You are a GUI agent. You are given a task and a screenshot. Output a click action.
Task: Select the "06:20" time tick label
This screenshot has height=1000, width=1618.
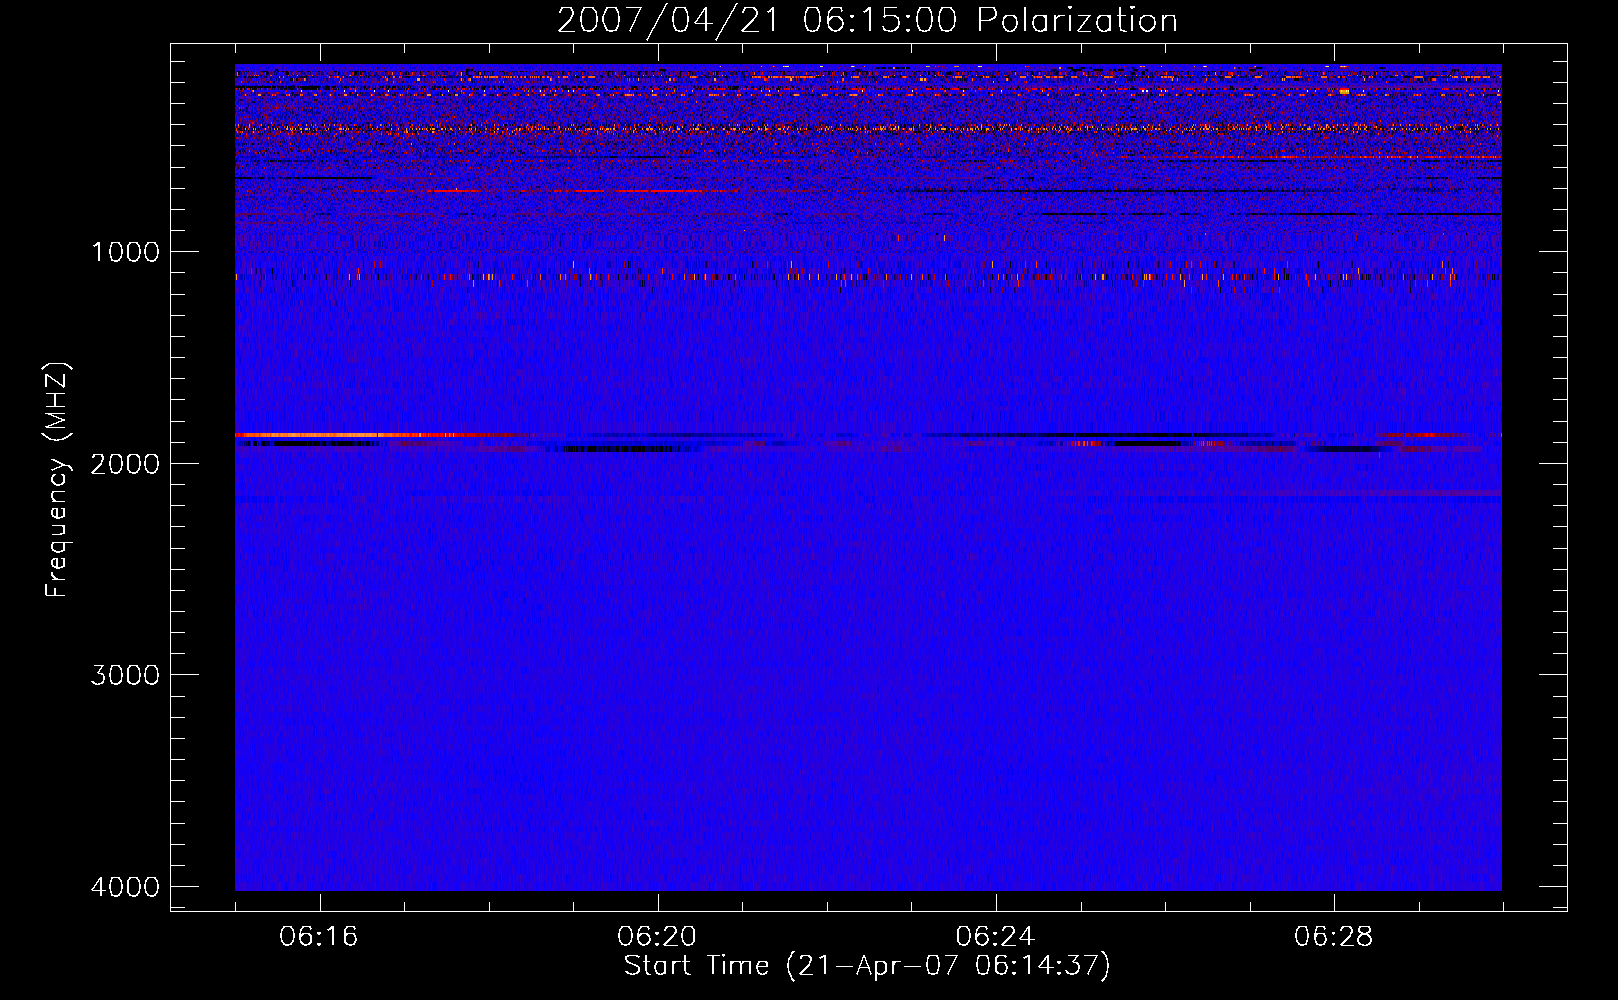657,937
